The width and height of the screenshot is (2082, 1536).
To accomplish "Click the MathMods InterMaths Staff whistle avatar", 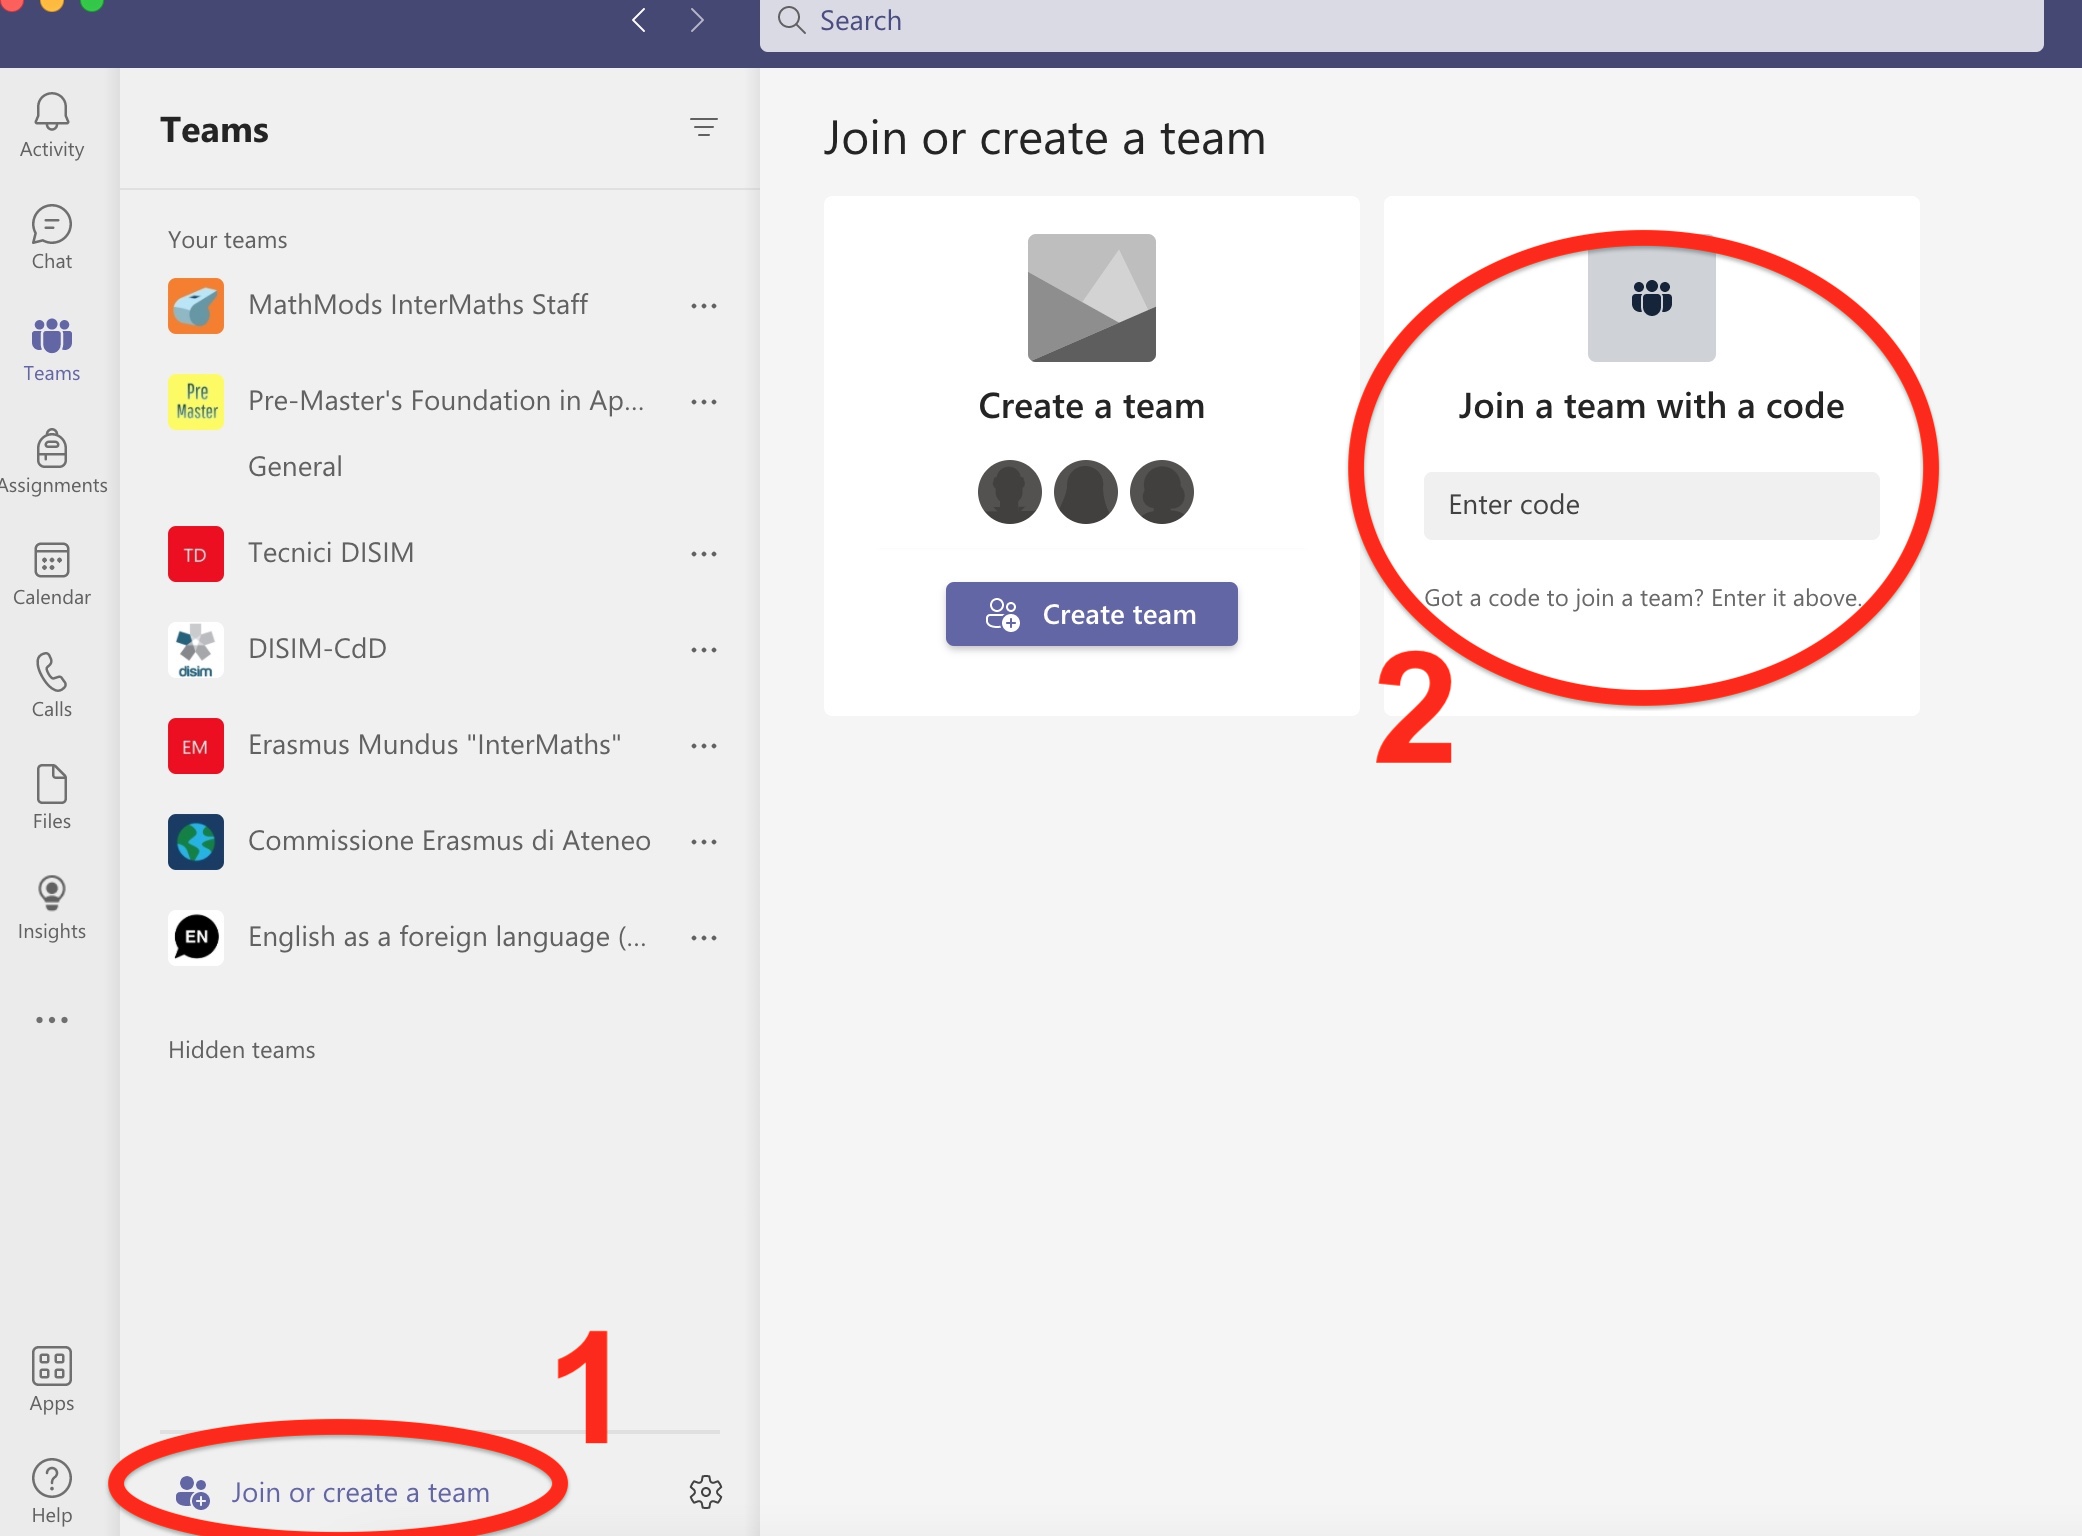I will [x=196, y=305].
